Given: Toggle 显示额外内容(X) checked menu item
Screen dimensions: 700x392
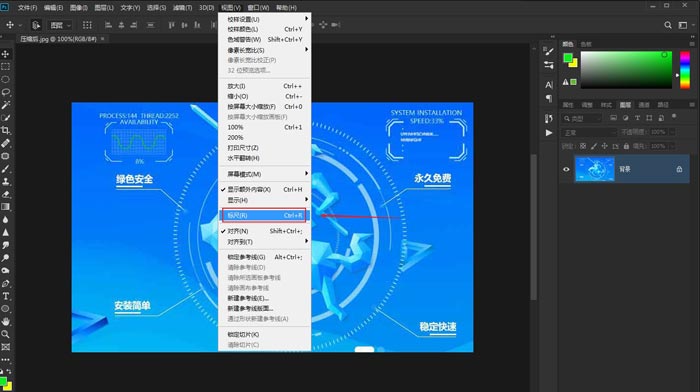Looking at the screenshot, I should (x=264, y=189).
